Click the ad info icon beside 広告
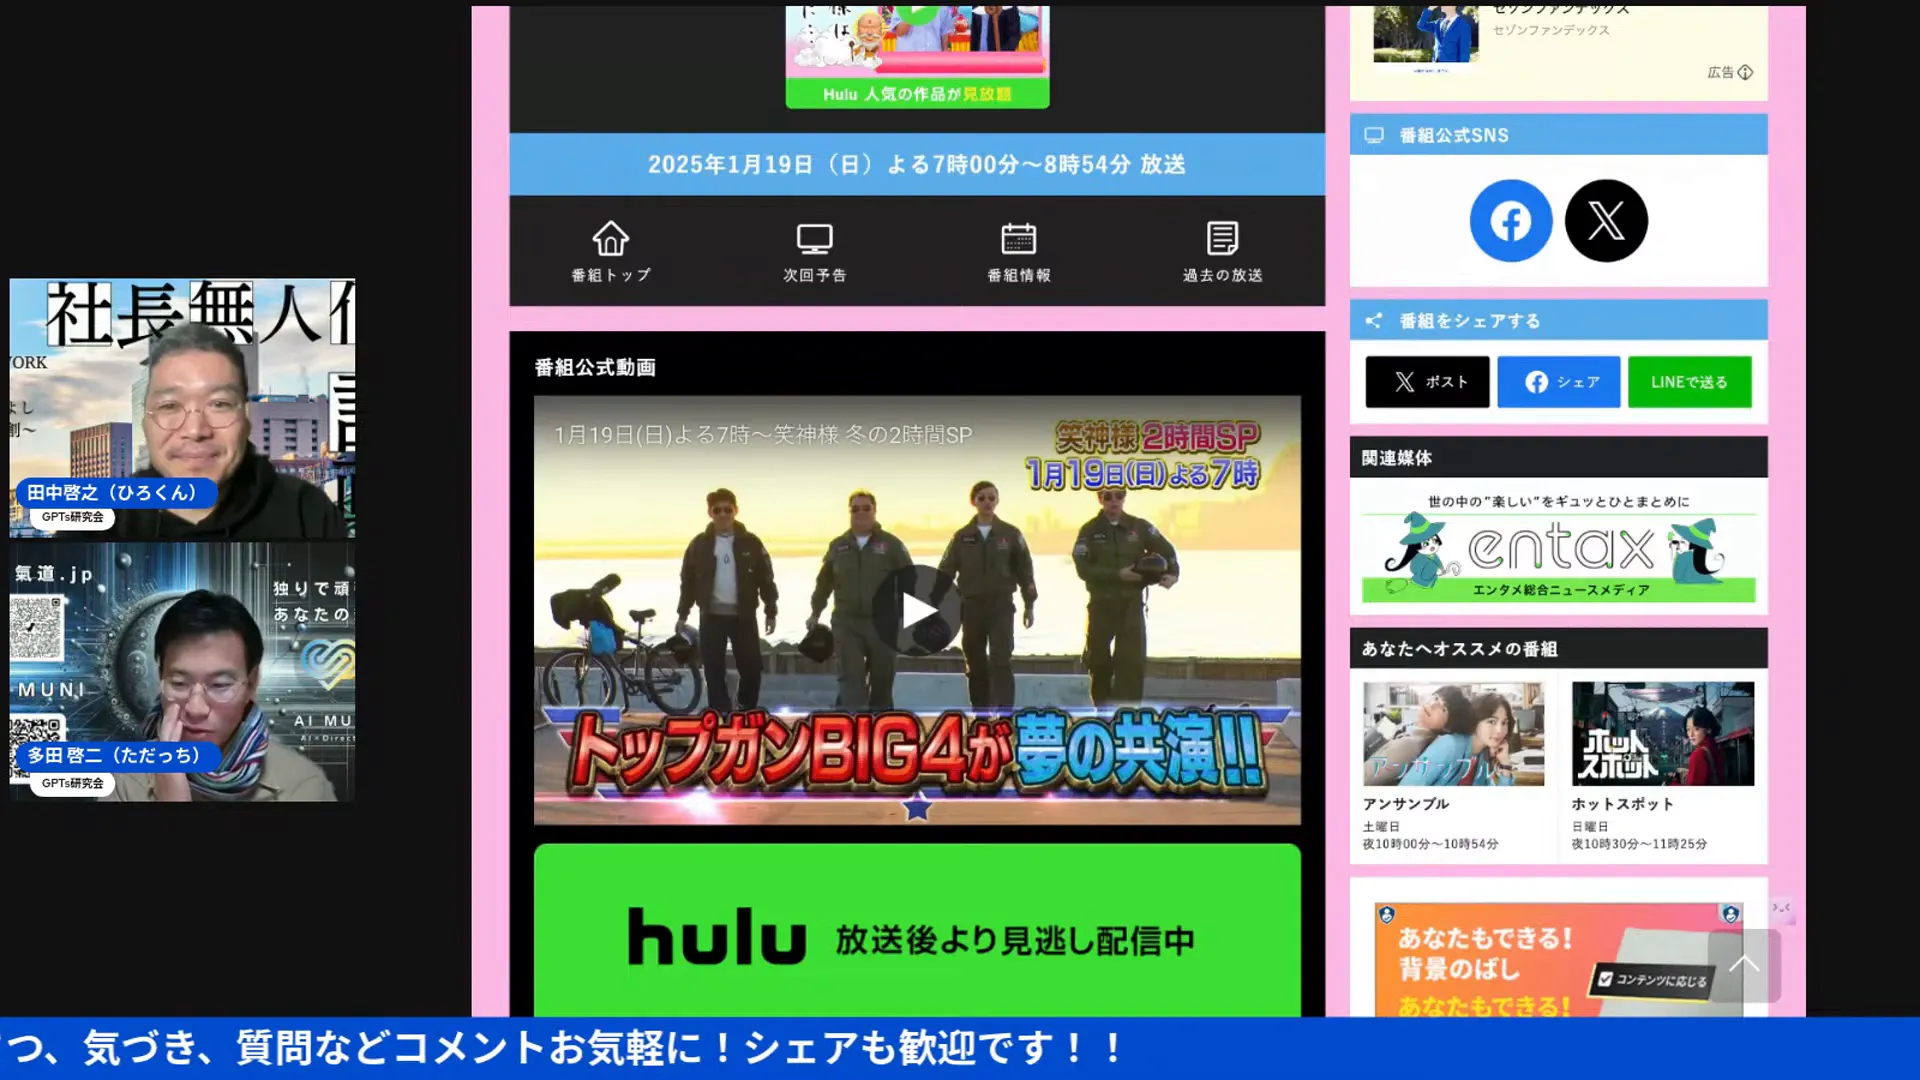The image size is (1920, 1080). 1745,72
